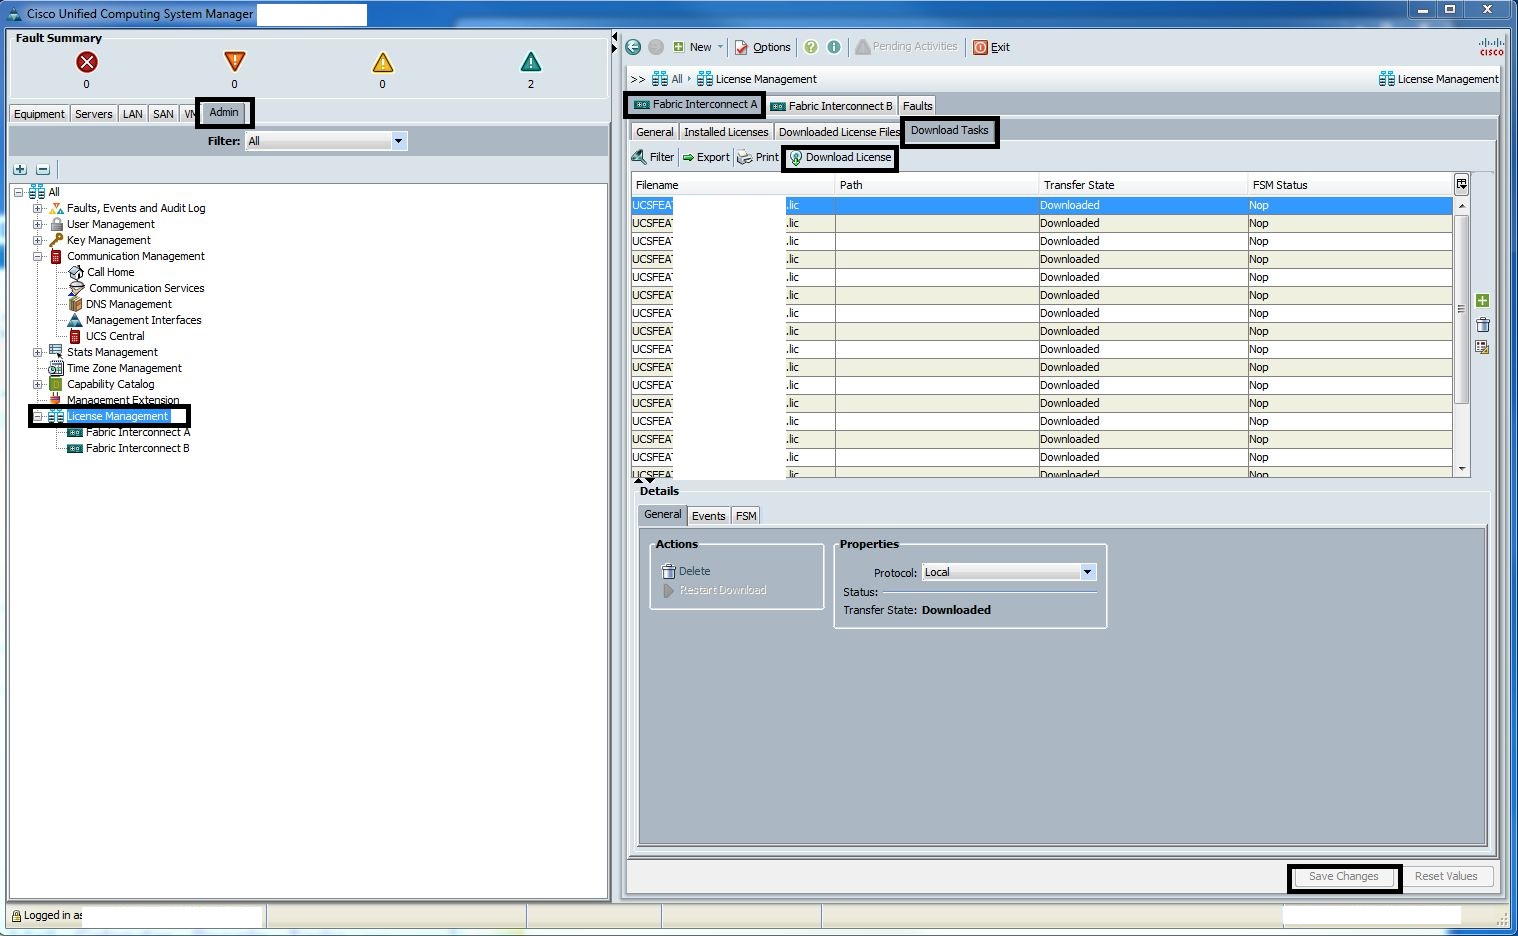Collapse all tree nodes with minus icon
This screenshot has height=936, width=1518.
click(x=43, y=169)
